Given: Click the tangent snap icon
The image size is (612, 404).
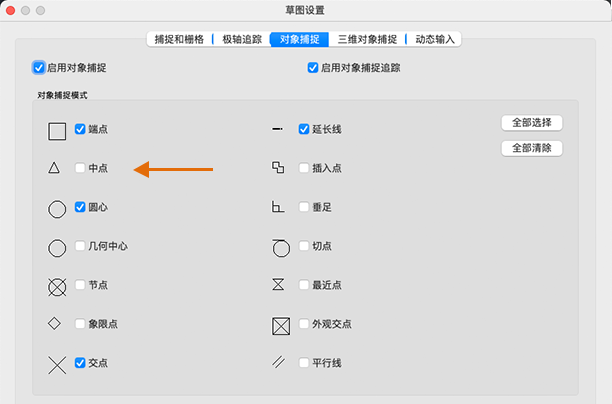Looking at the screenshot, I should pos(281,248).
